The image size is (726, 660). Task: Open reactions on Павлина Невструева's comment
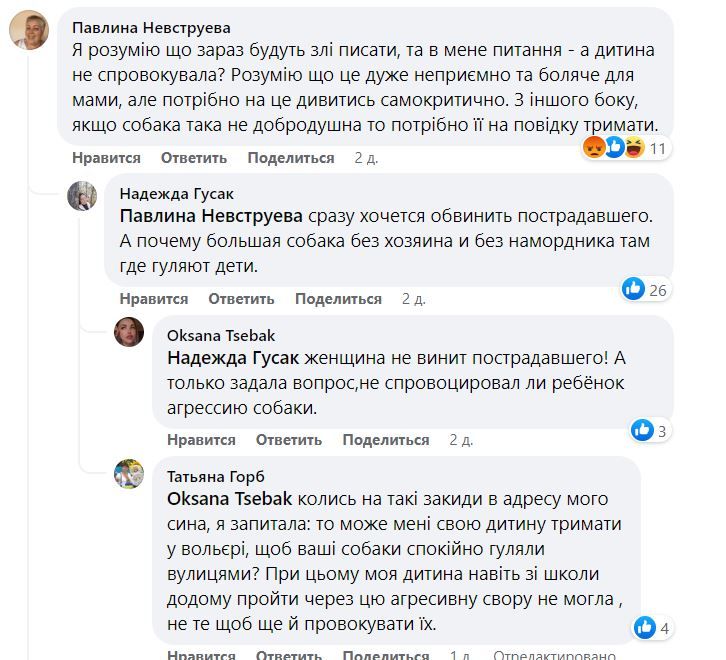[x=625, y=148]
